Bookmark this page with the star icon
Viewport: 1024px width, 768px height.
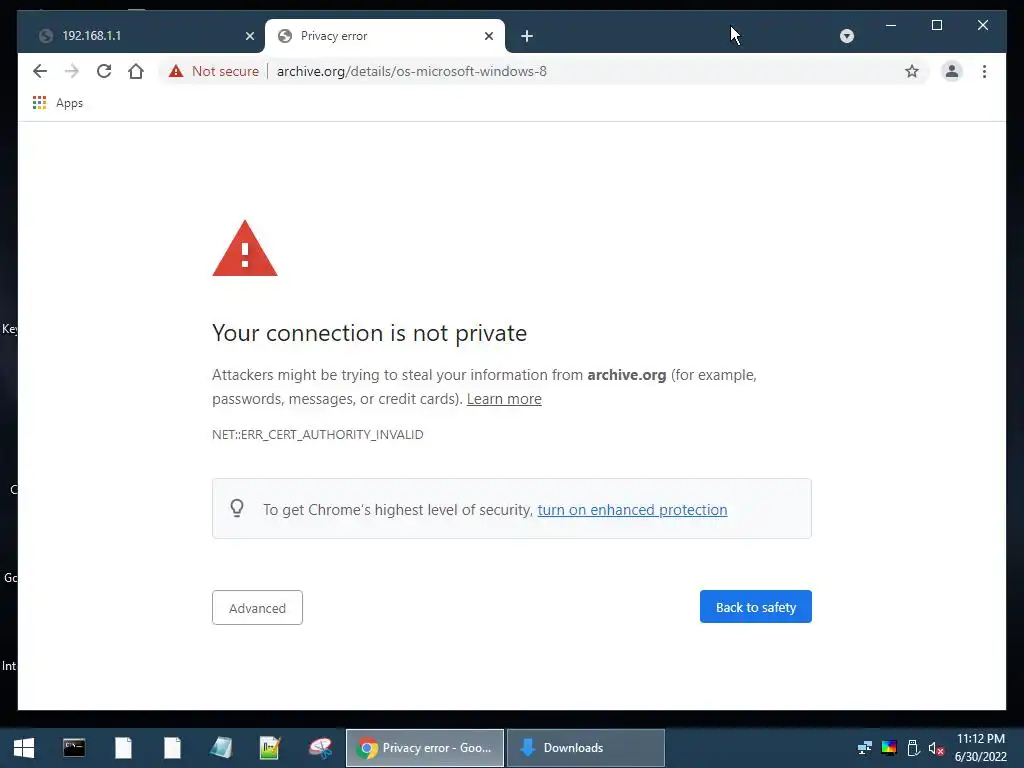tap(912, 71)
